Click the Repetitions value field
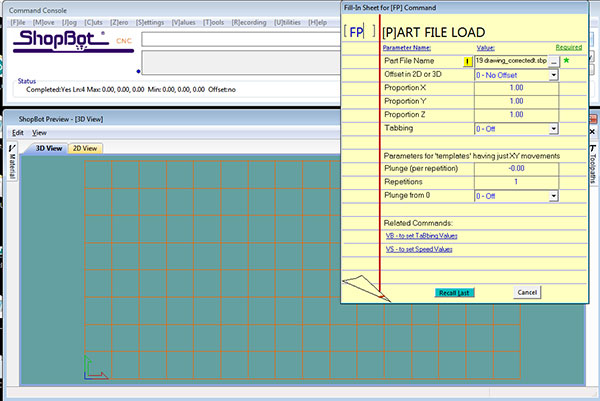Image resolution: width=600 pixels, height=401 pixels. 516,182
